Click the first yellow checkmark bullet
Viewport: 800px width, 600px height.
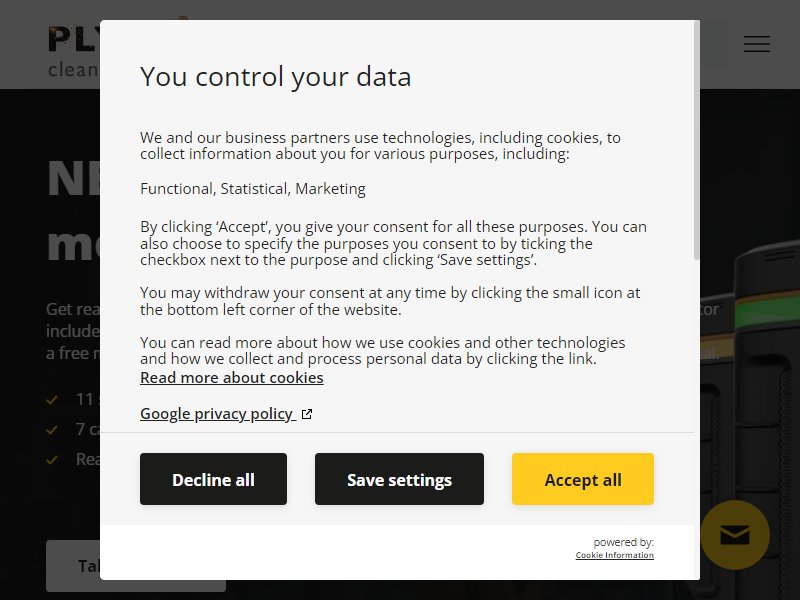click(x=52, y=399)
